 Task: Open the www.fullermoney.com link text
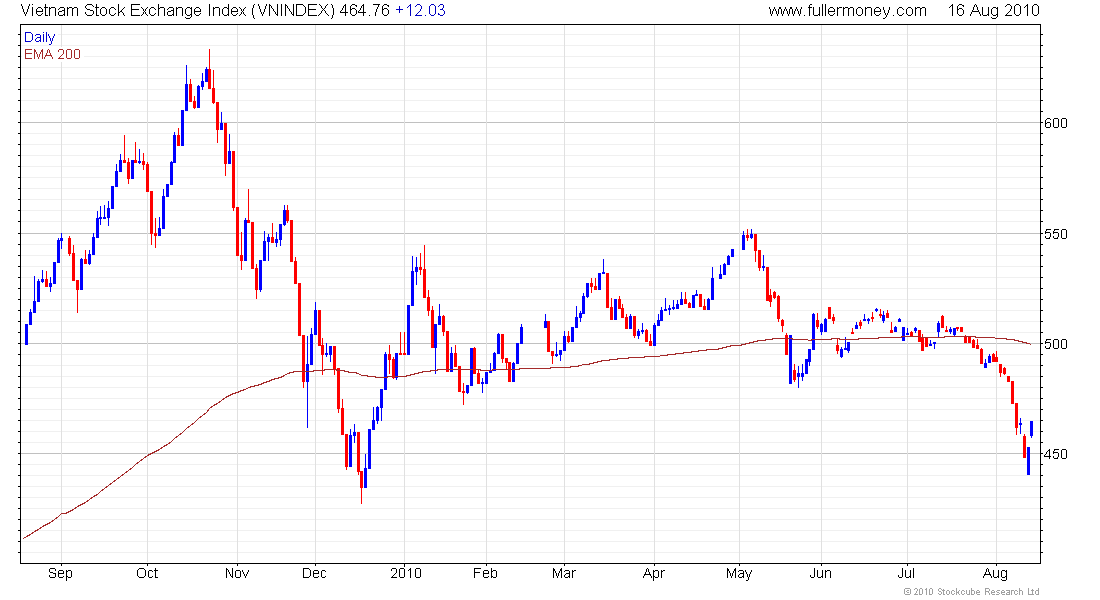coord(847,11)
